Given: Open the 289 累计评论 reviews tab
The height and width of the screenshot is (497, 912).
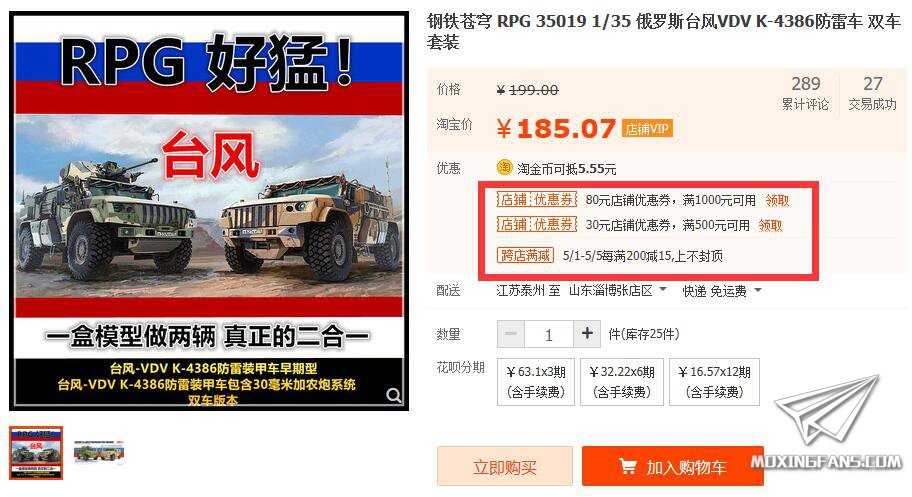Looking at the screenshot, I should click(806, 93).
